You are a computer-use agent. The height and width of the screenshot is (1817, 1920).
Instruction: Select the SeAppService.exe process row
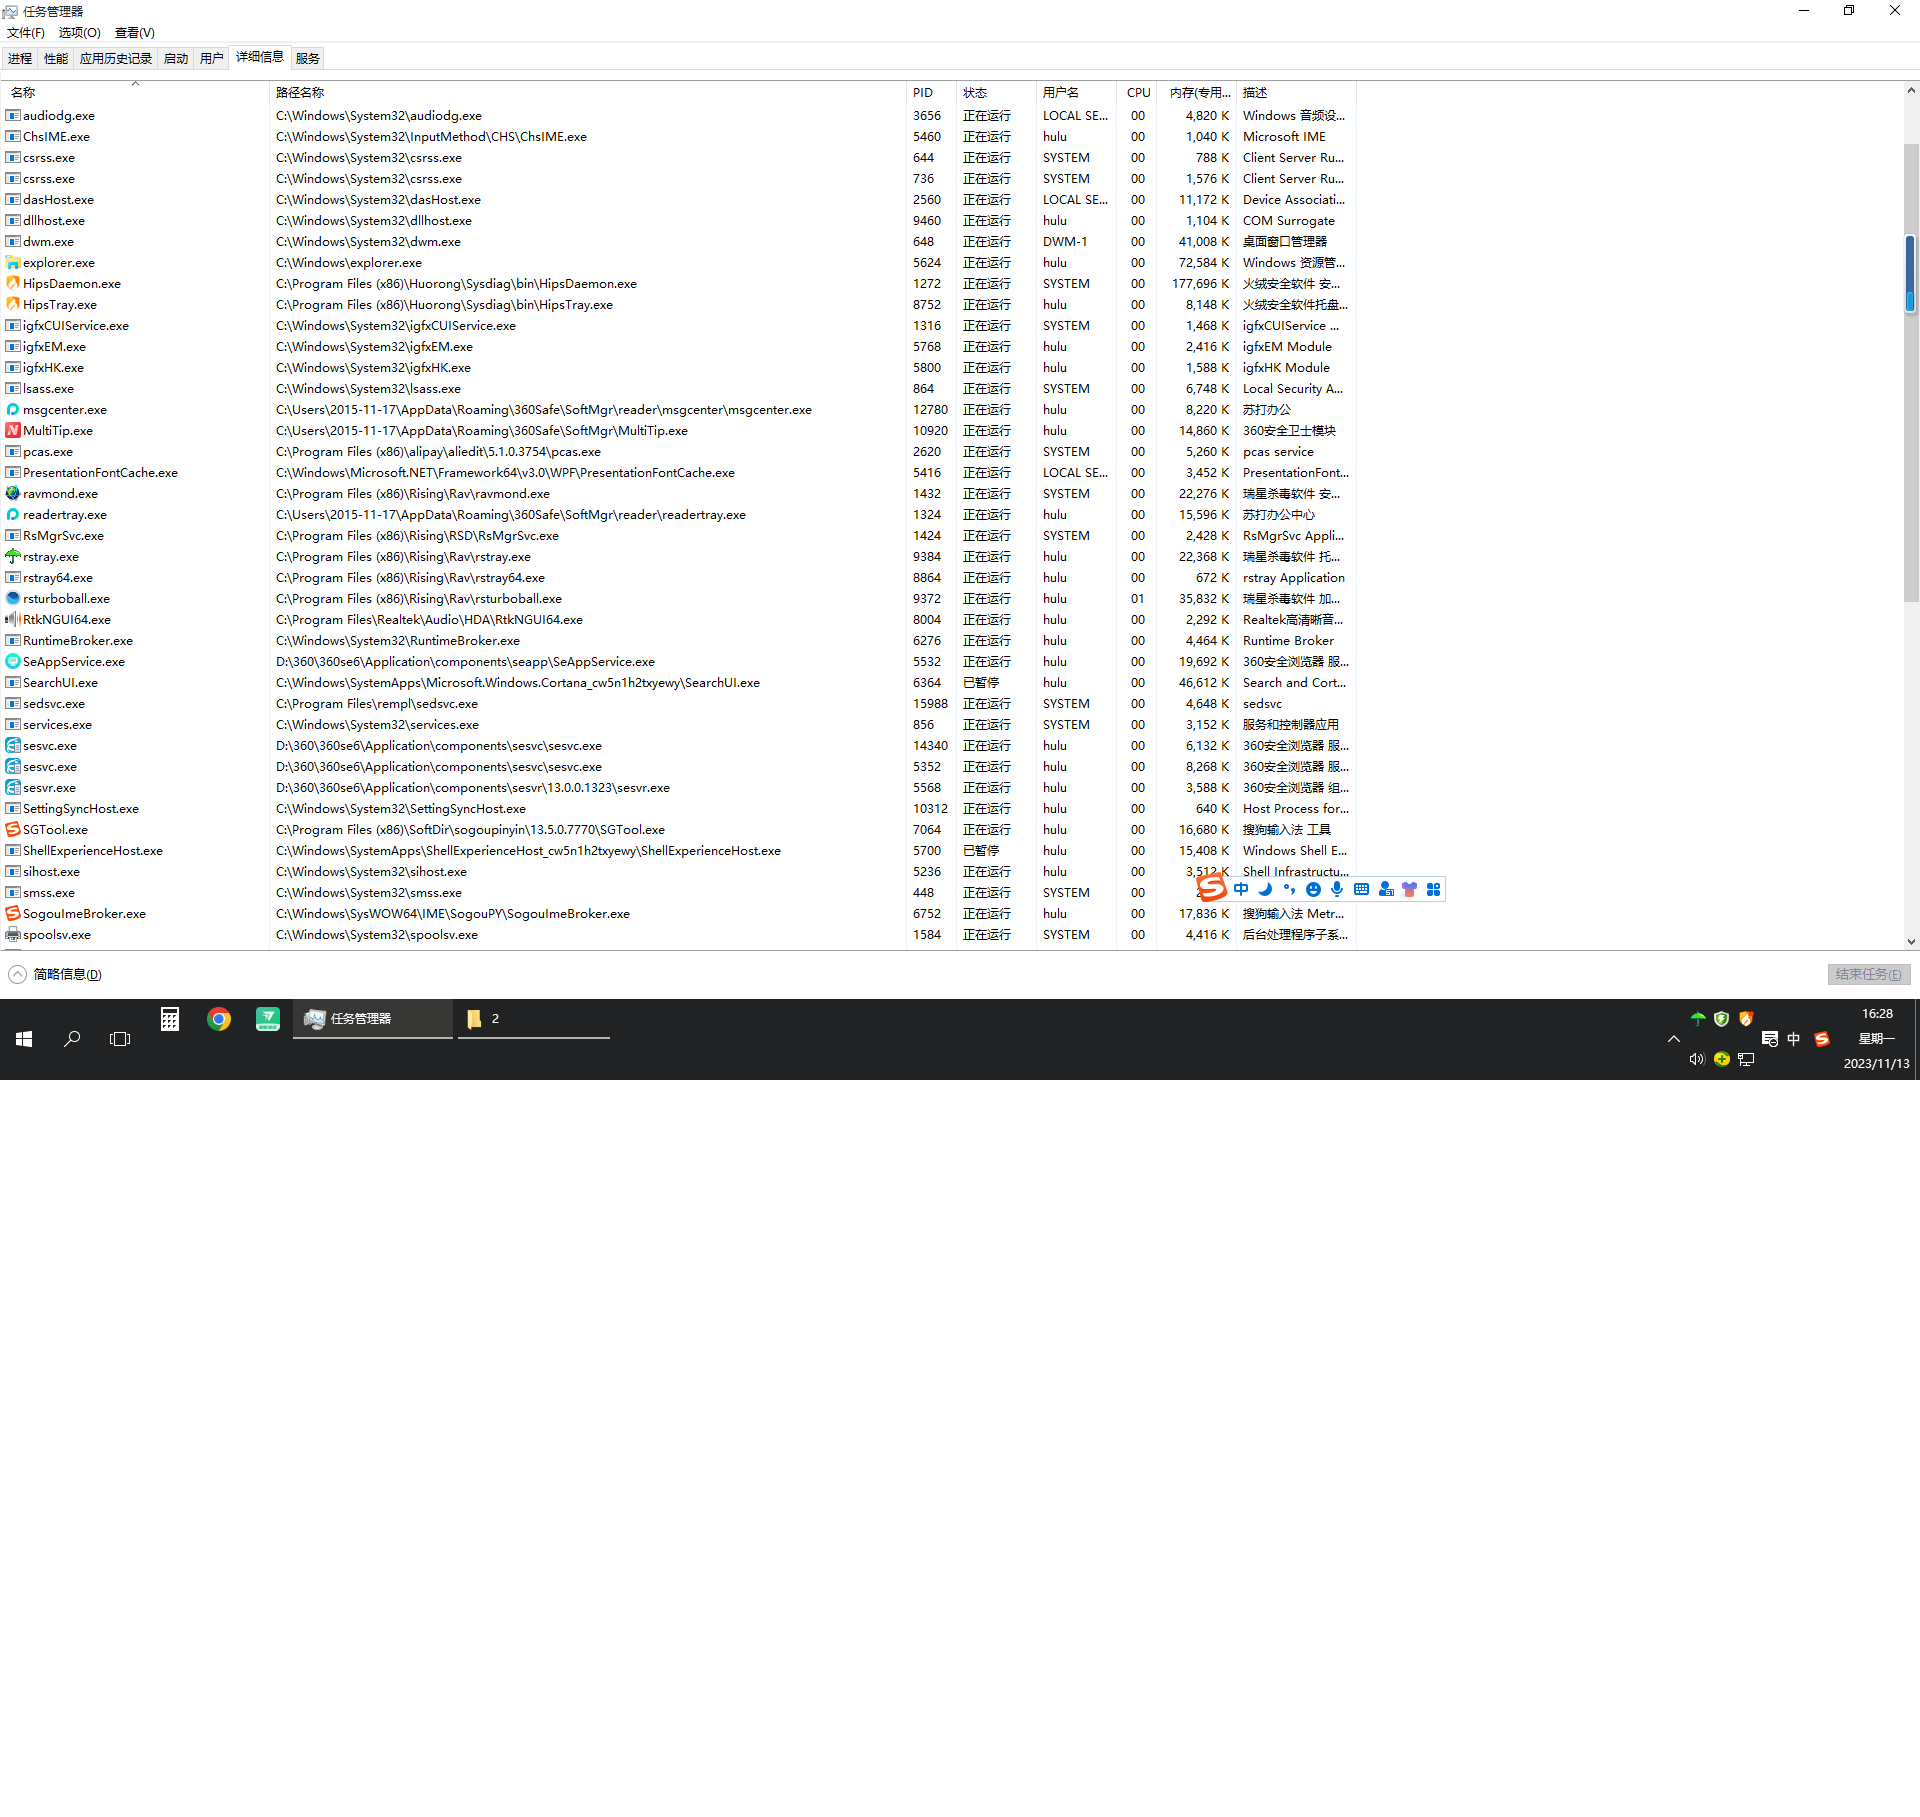[679, 662]
